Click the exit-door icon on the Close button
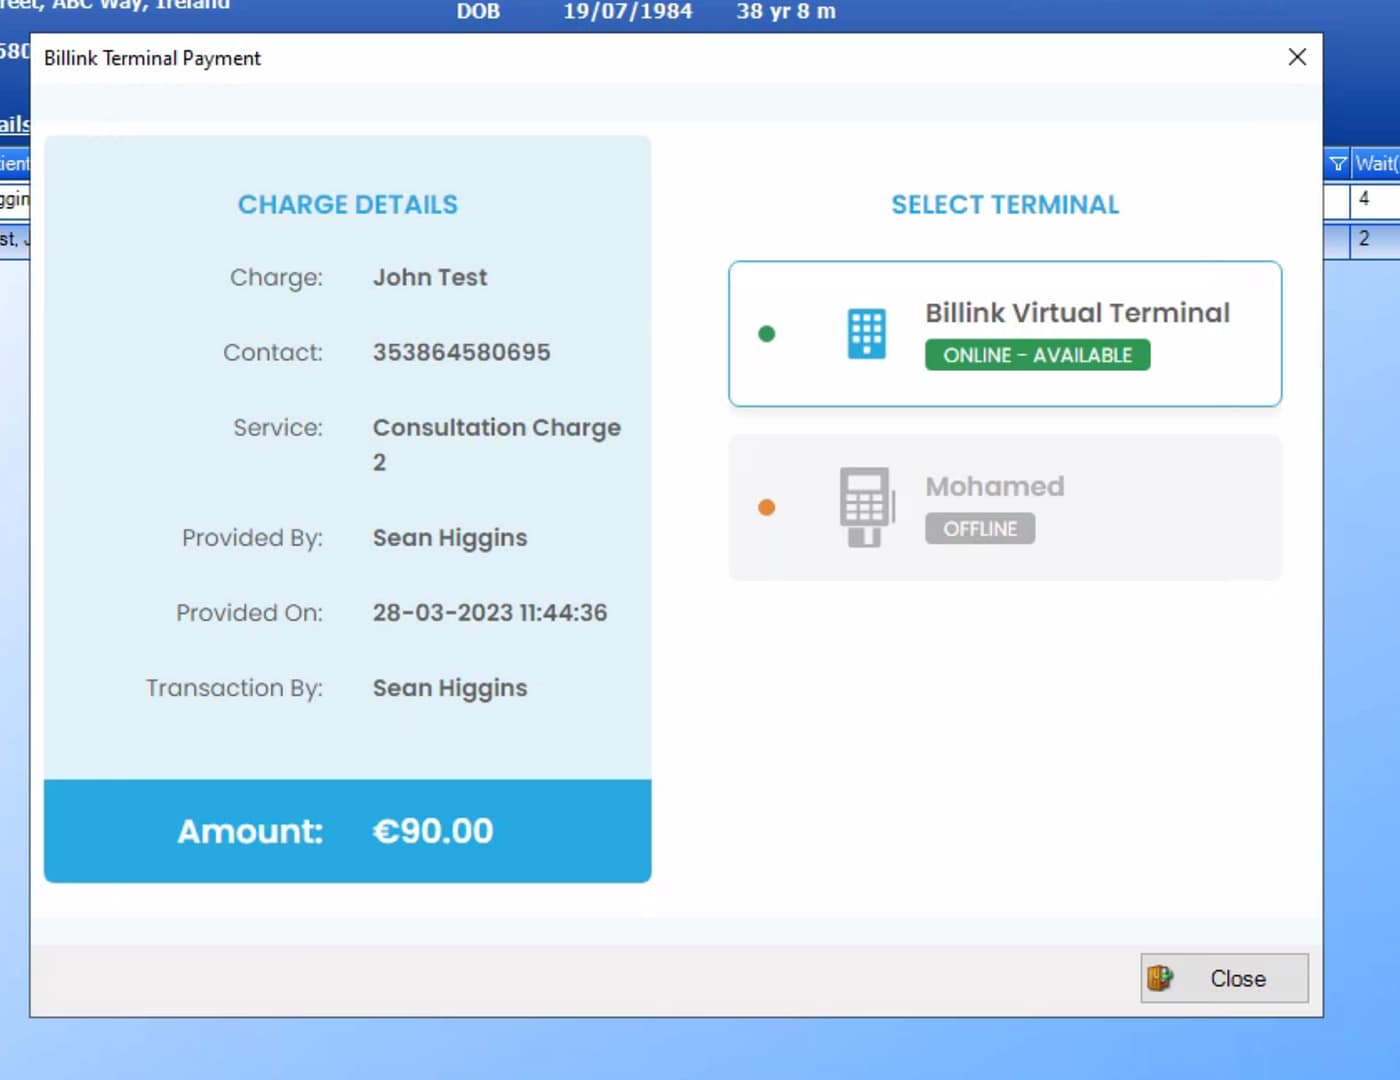This screenshot has height=1080, width=1400. (x=1161, y=978)
